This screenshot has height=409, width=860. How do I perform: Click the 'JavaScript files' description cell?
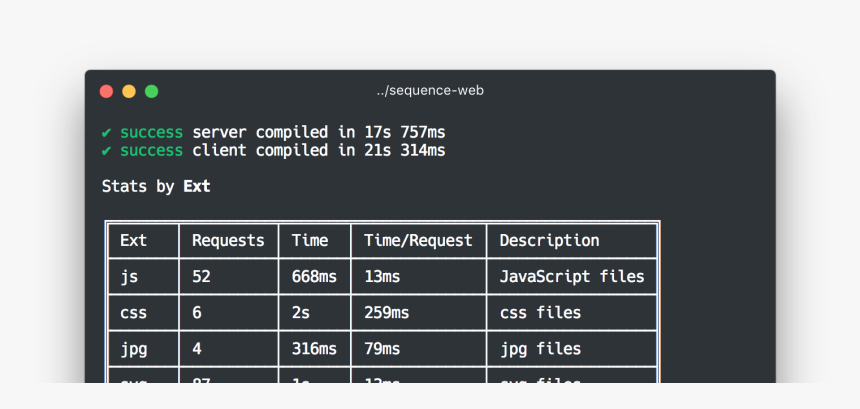[x=572, y=277]
